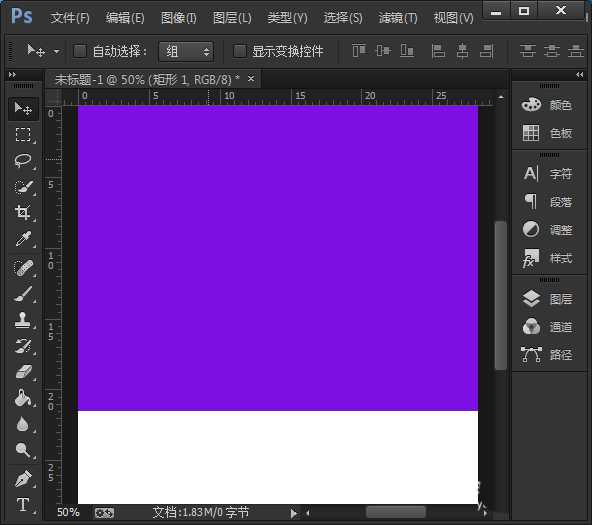This screenshot has height=525, width=592.
Task: Select the Paint Bucket tool
Action: (23, 398)
